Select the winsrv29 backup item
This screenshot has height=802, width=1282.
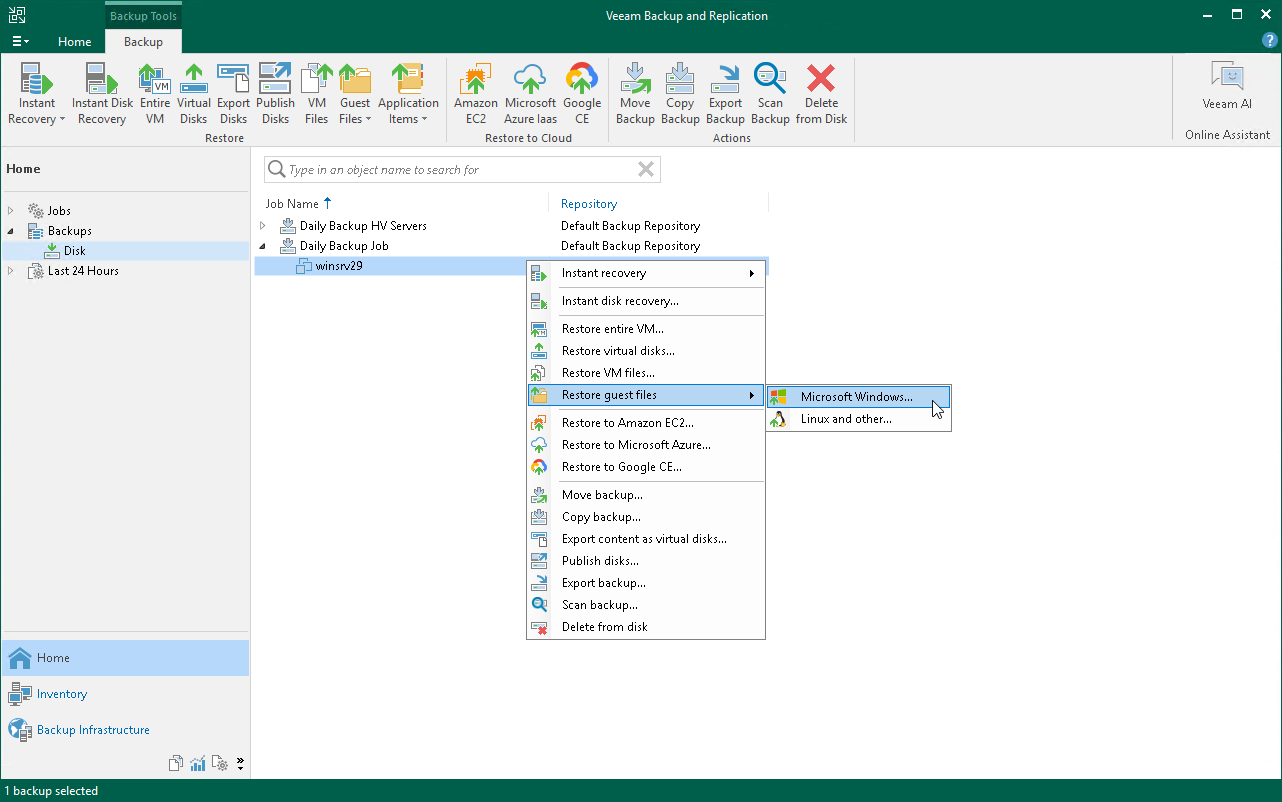point(337,266)
